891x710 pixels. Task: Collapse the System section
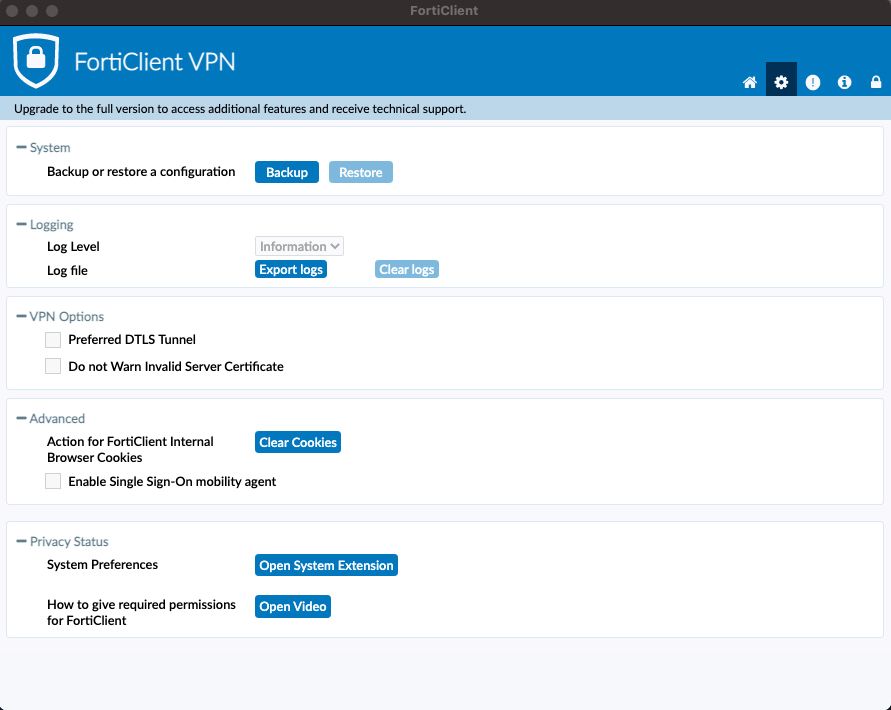21,148
